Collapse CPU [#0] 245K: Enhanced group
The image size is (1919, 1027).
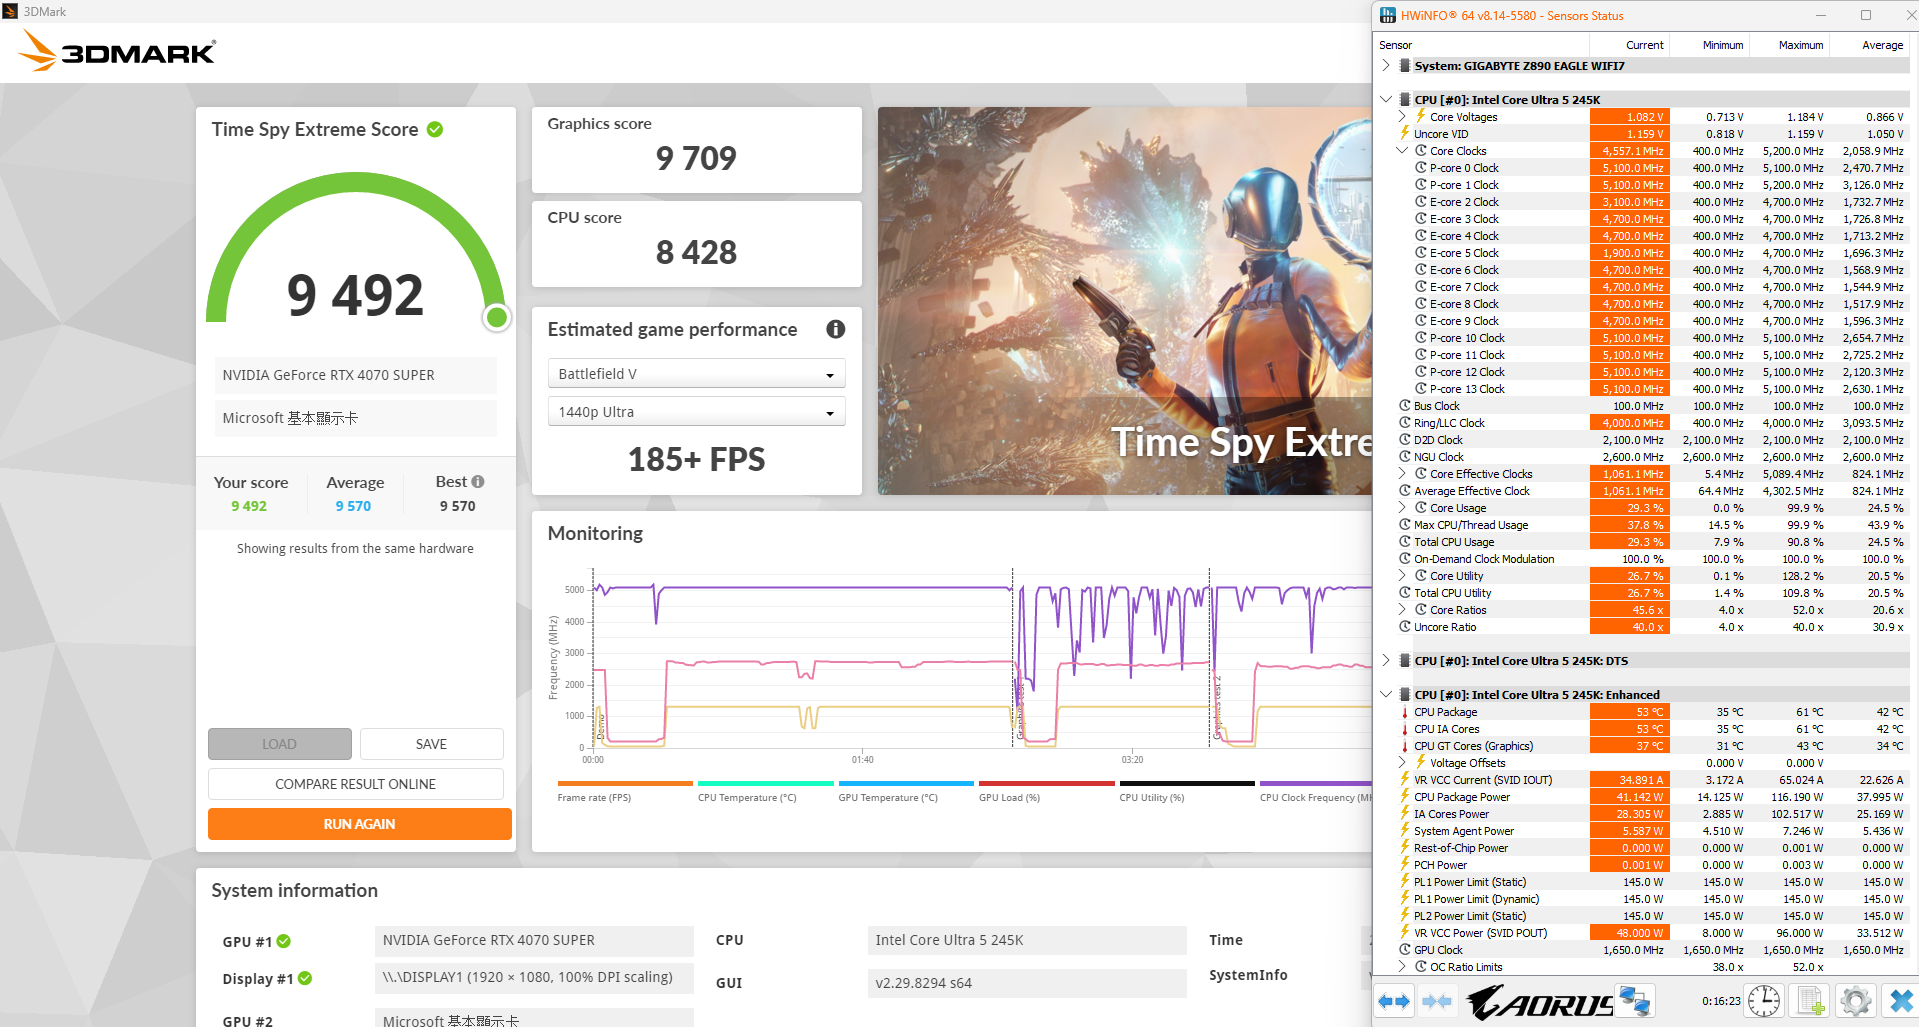point(1386,695)
